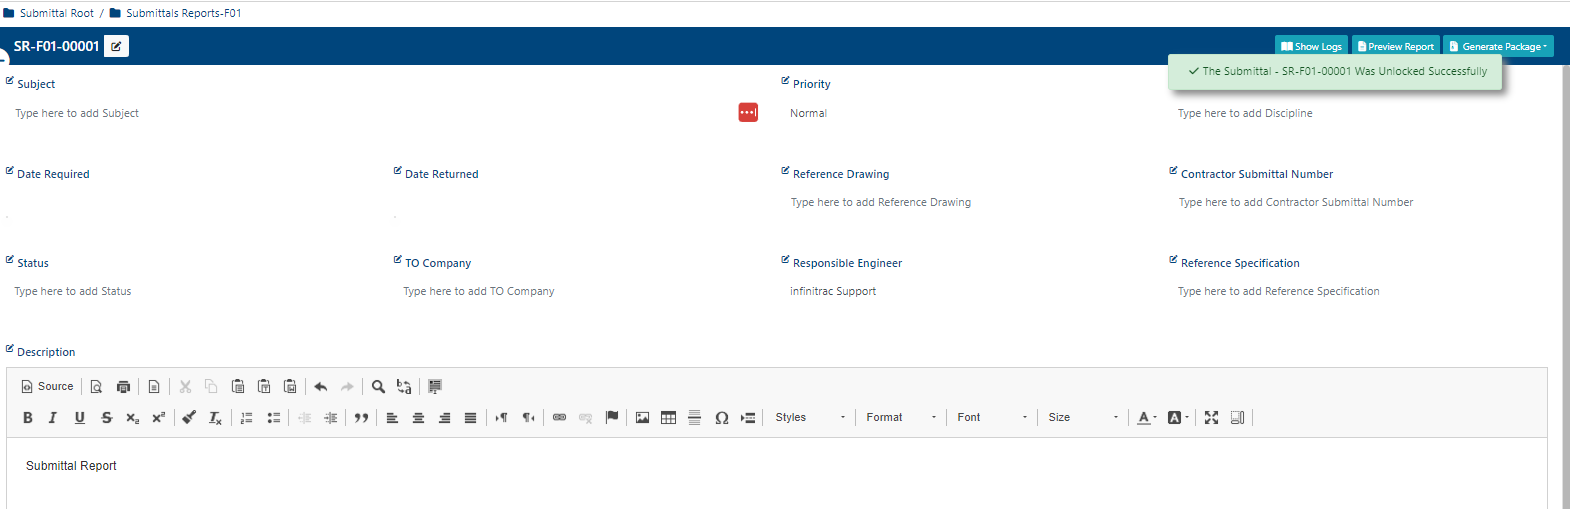
Task: Click Paste from Word icon
Action: 290,387
